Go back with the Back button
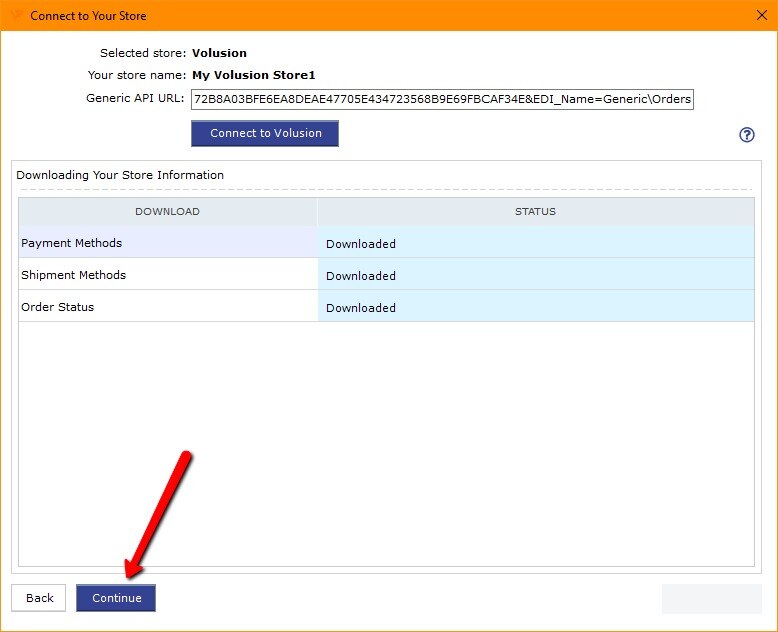The image size is (778, 632). pyautogui.click(x=39, y=597)
